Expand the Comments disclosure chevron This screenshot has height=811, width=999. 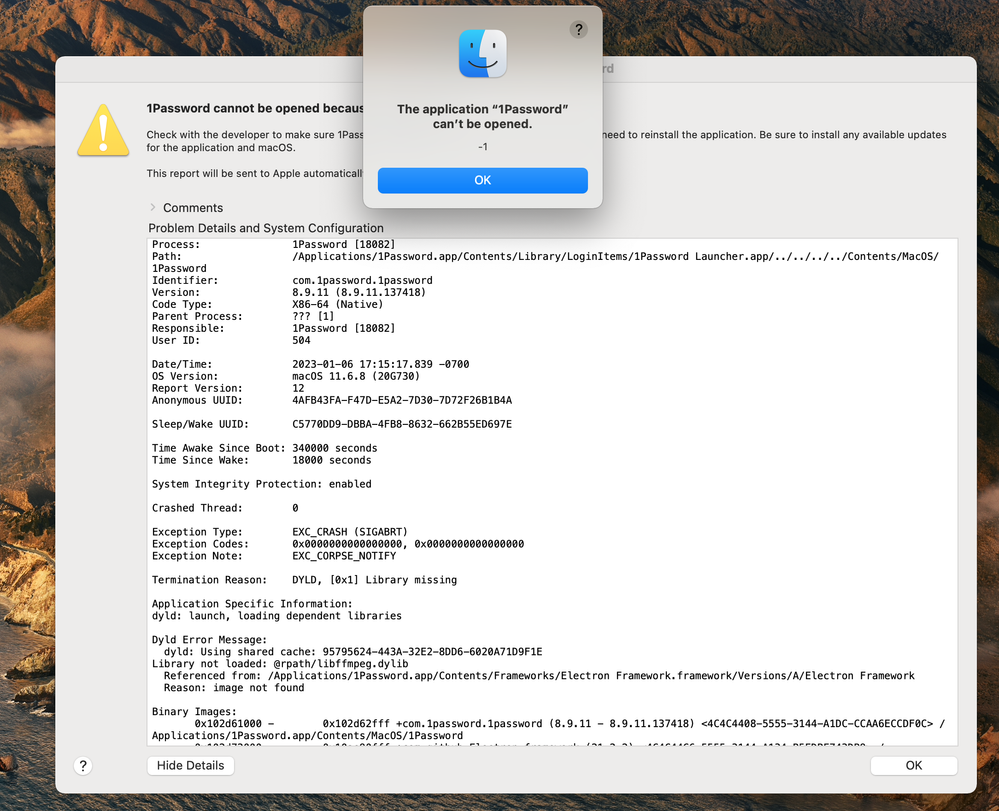click(153, 208)
